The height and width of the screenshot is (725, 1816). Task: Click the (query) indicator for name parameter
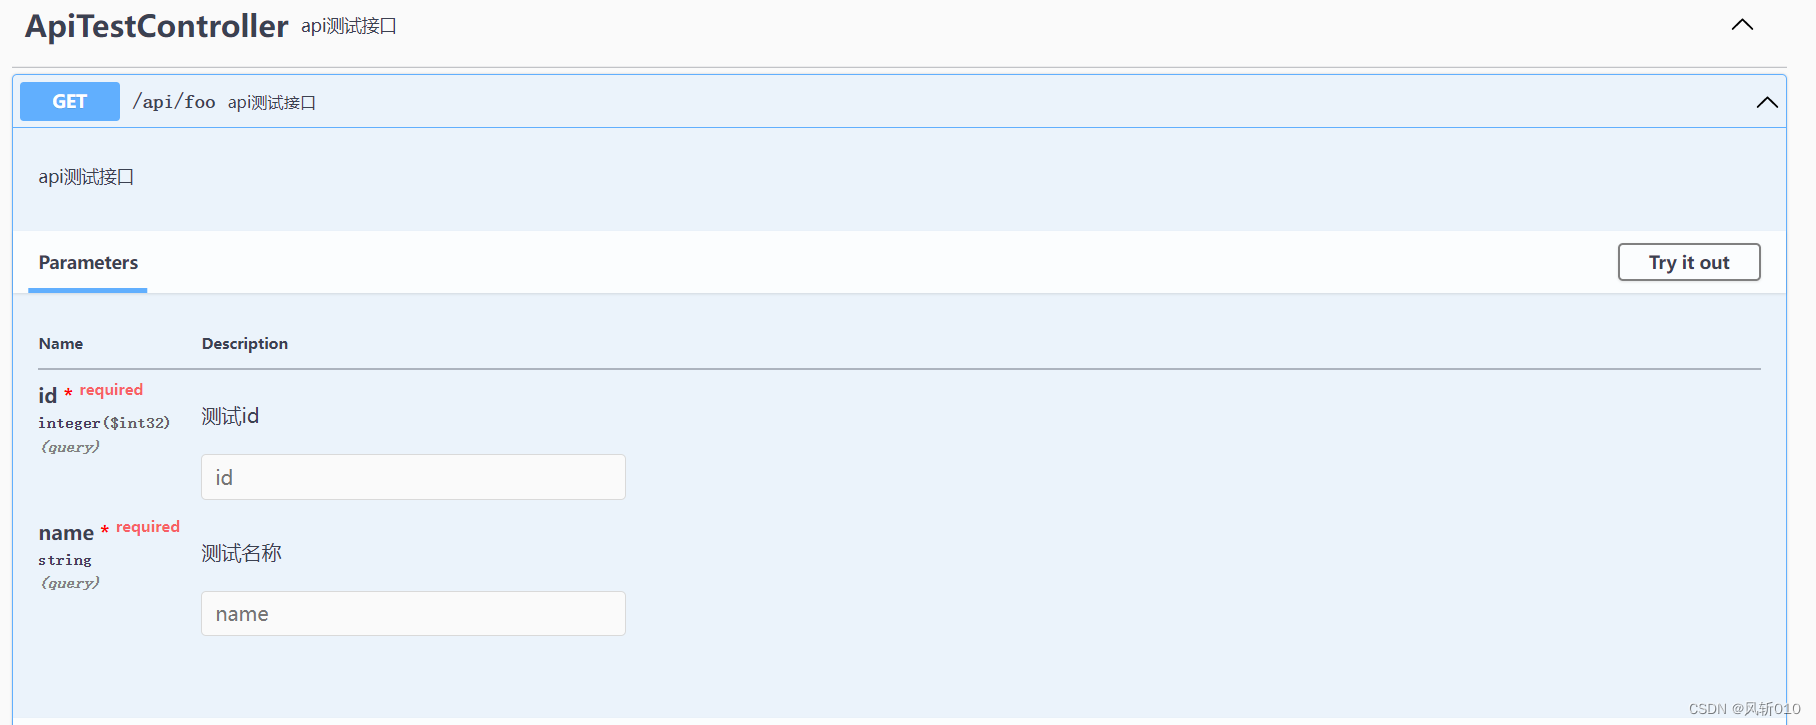click(70, 582)
